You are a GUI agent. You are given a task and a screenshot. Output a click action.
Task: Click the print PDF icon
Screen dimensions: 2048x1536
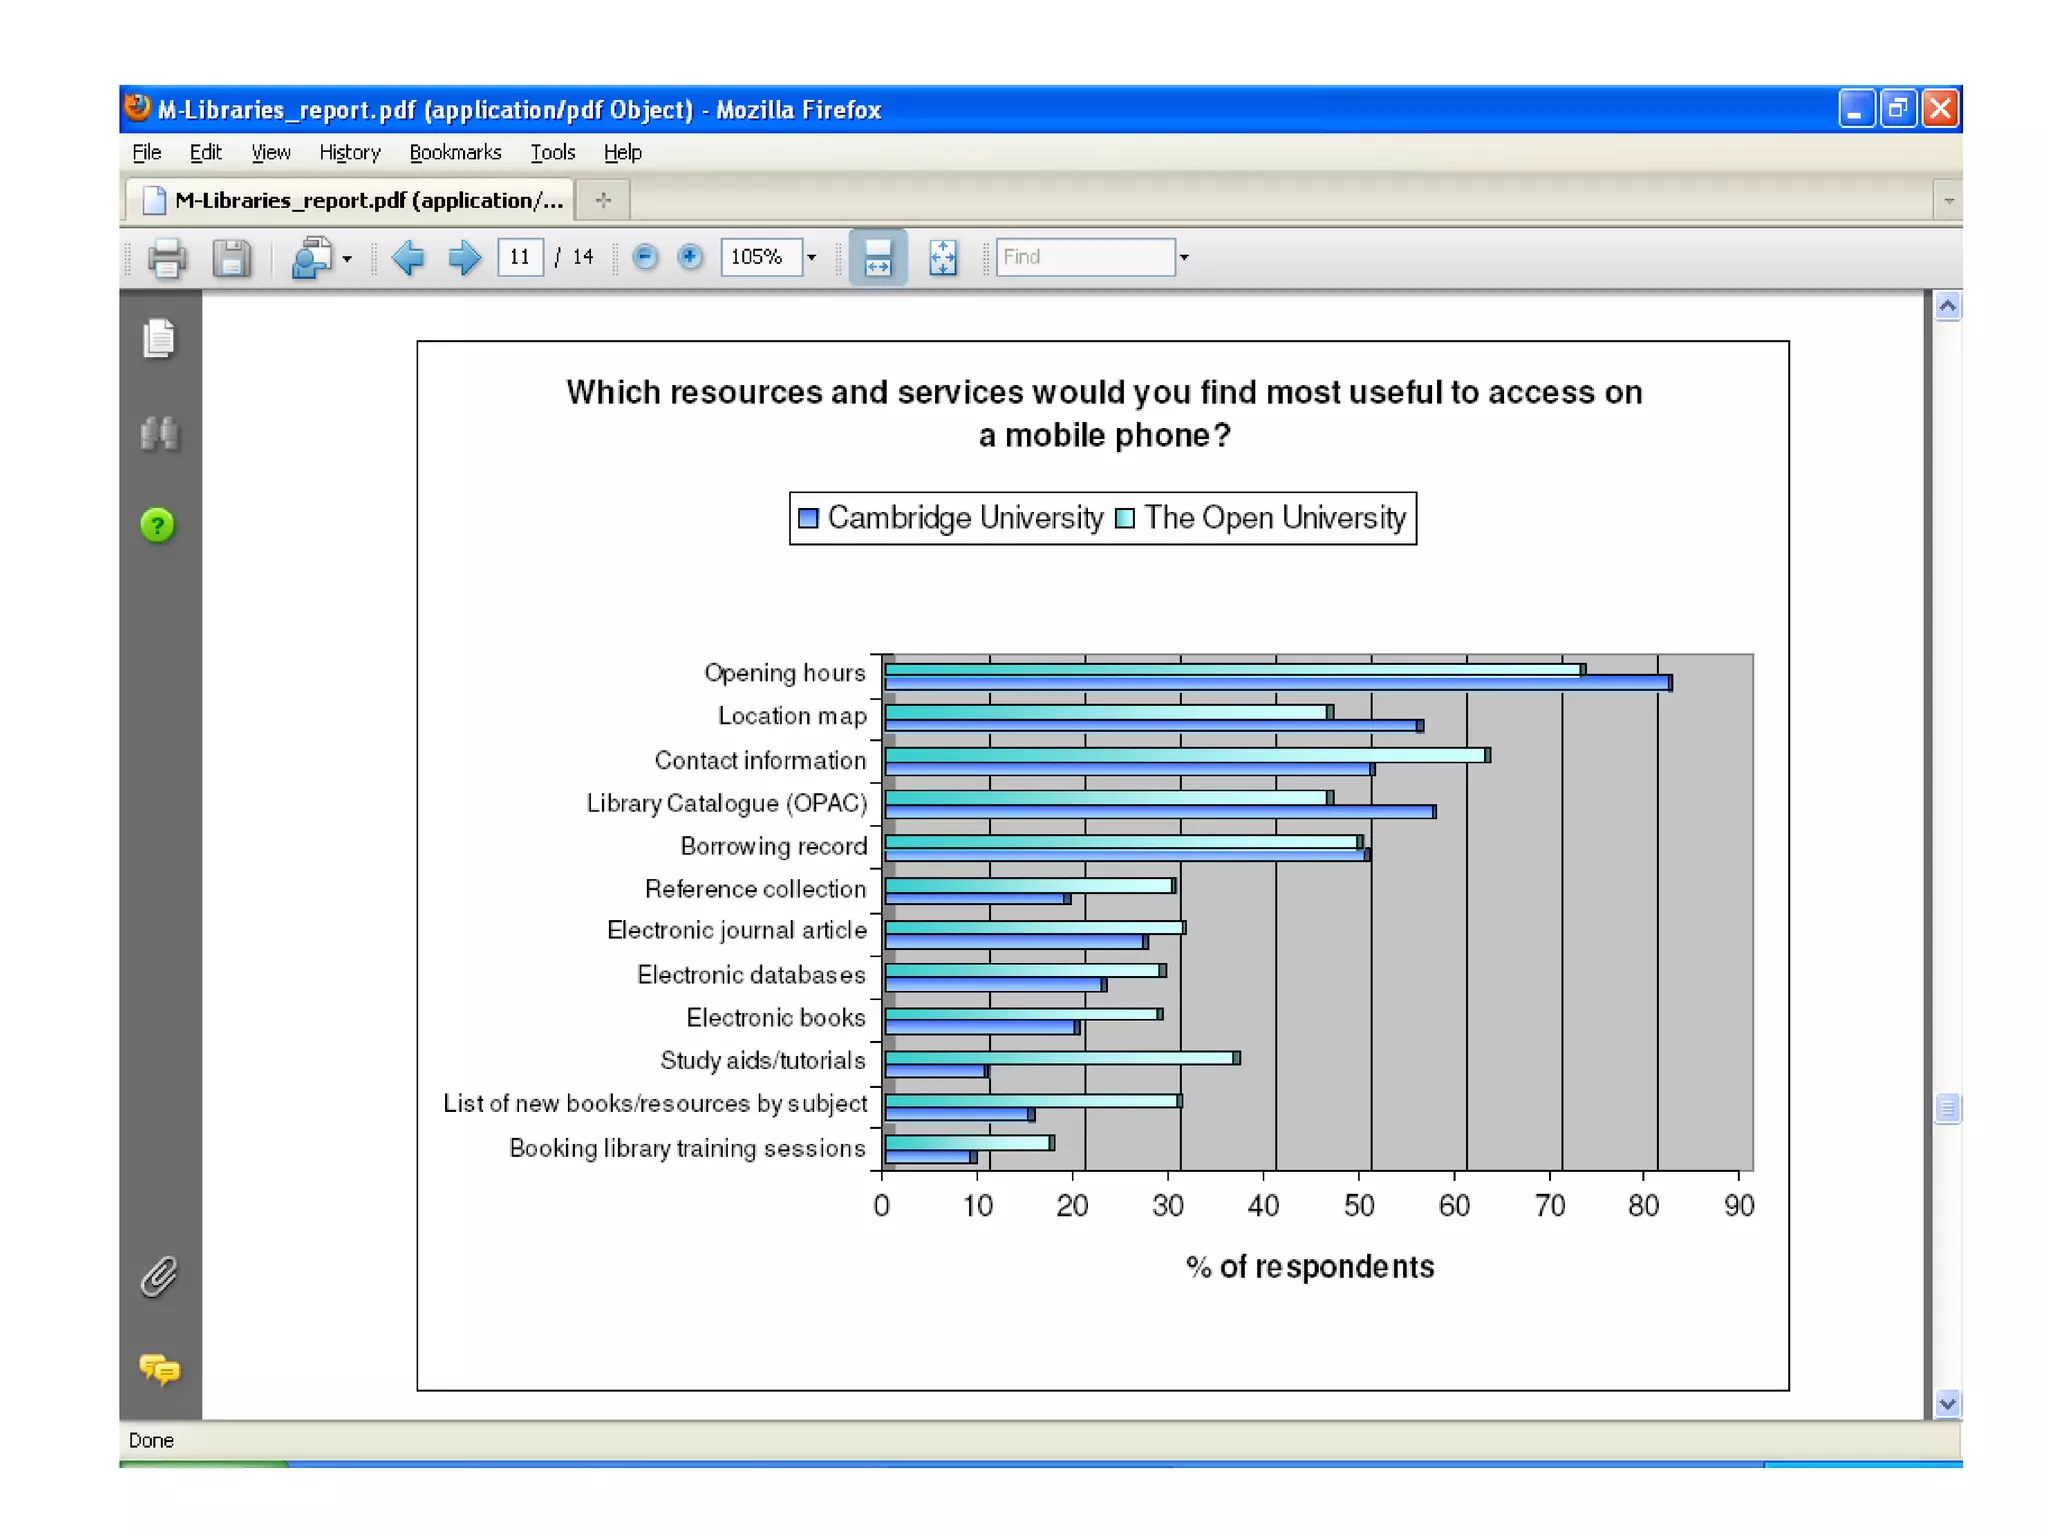[166, 258]
